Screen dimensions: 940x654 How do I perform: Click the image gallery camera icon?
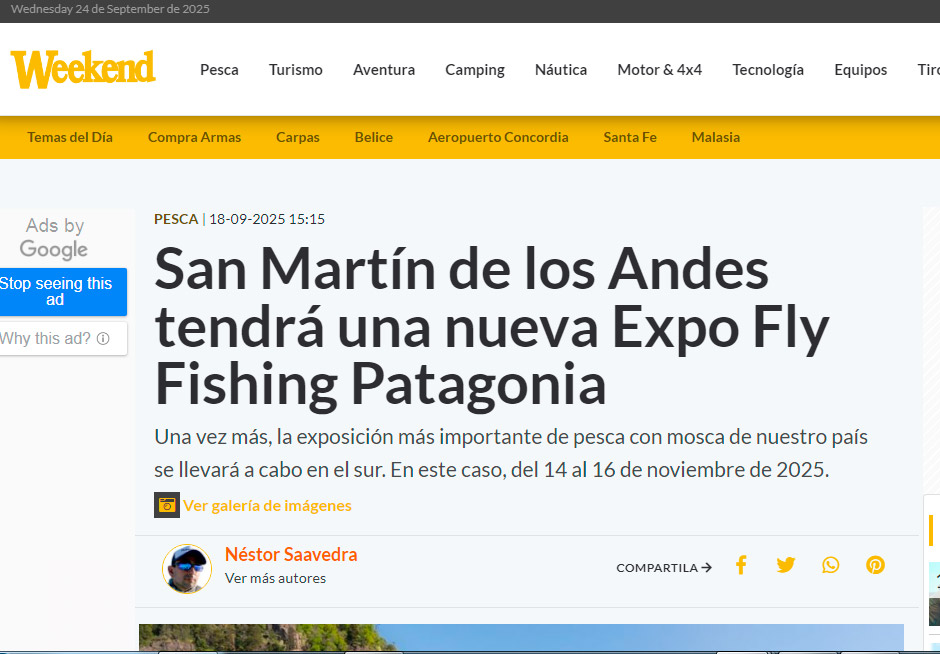pos(166,505)
